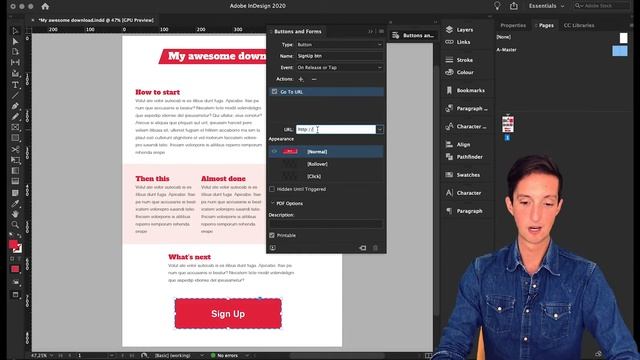Click the Name field containing SignUp btn
This screenshot has width=640, height=360.
point(340,56)
